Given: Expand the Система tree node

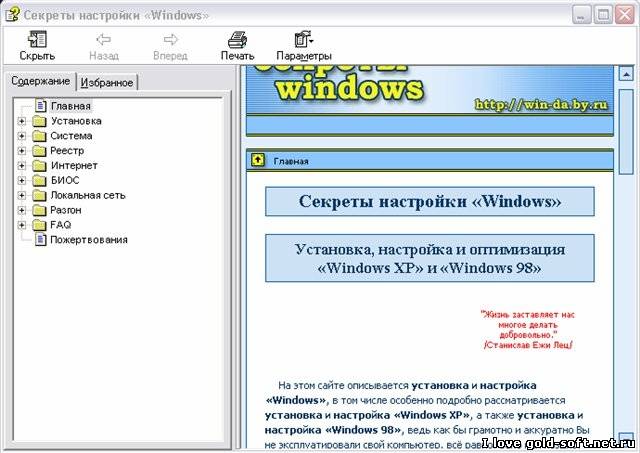Looking at the screenshot, I should click(x=22, y=136).
